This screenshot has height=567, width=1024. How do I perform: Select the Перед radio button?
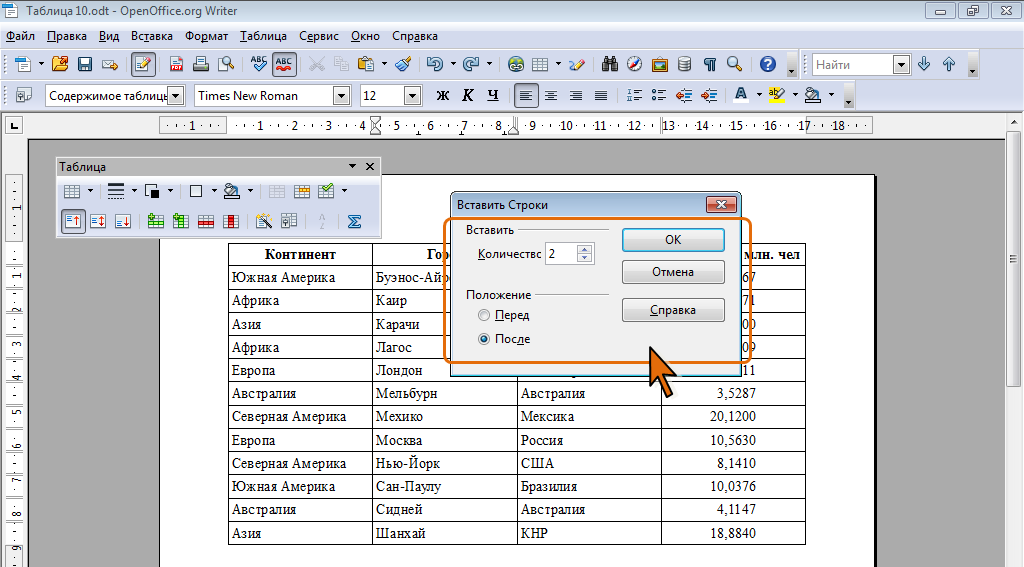[484, 316]
